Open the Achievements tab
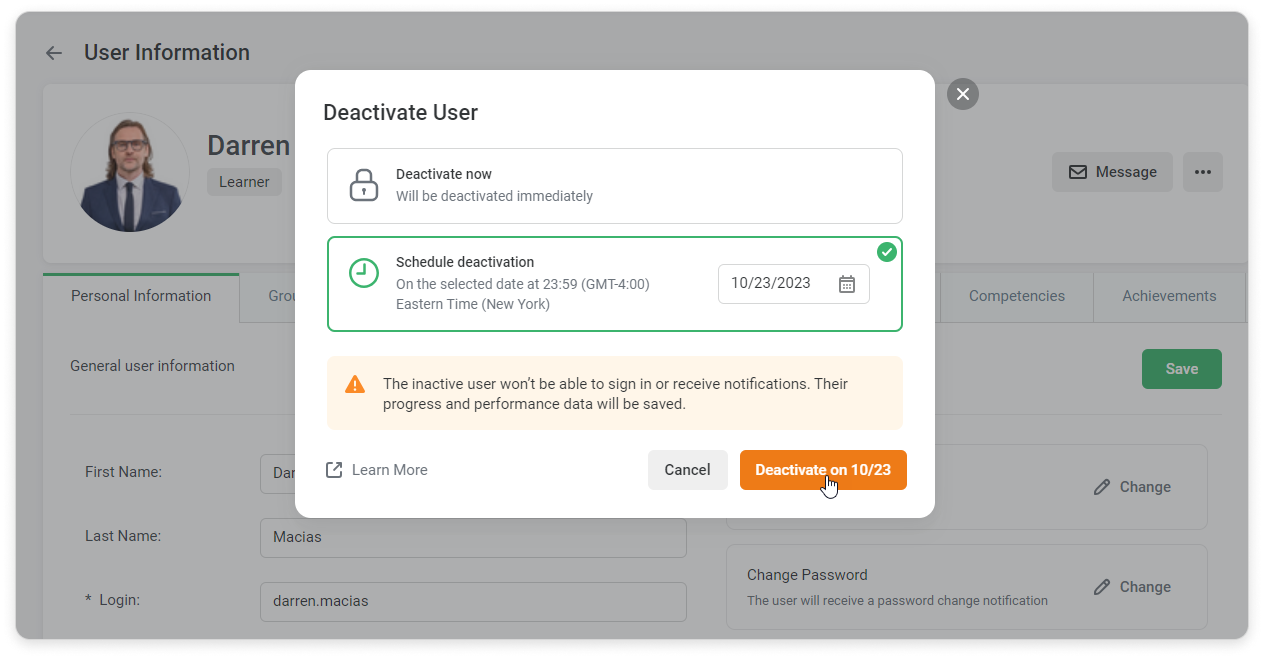The width and height of the screenshot is (1264, 659). pyautogui.click(x=1168, y=296)
